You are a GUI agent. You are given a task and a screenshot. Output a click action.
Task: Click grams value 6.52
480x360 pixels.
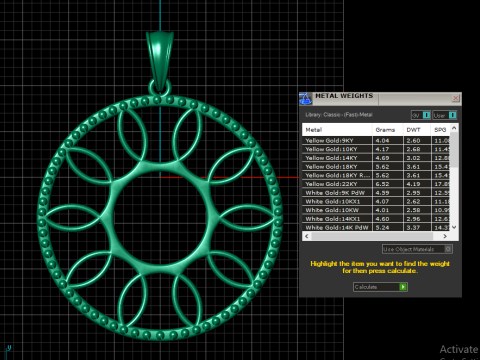[x=382, y=184]
